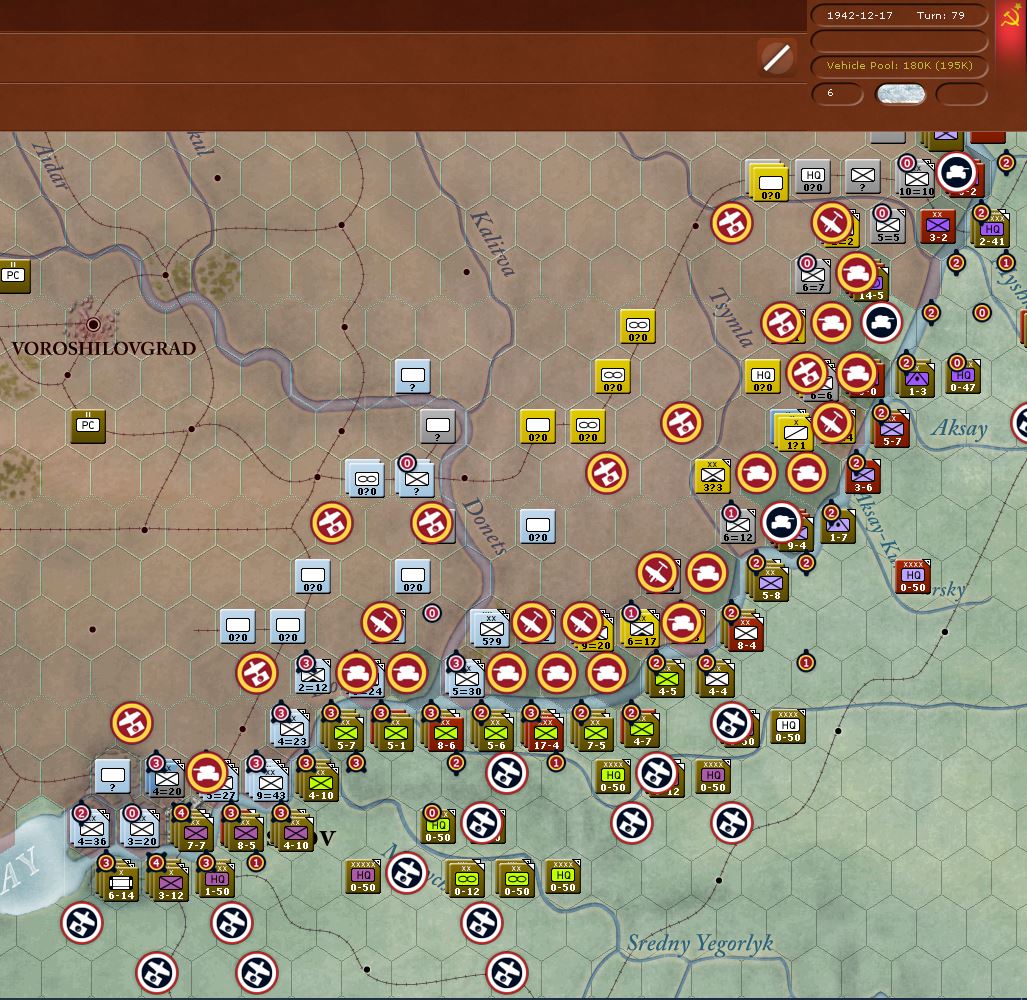This screenshot has width=1027, height=1000.
Task: Select the yellow 3?3 infantry division
Action: point(713,475)
